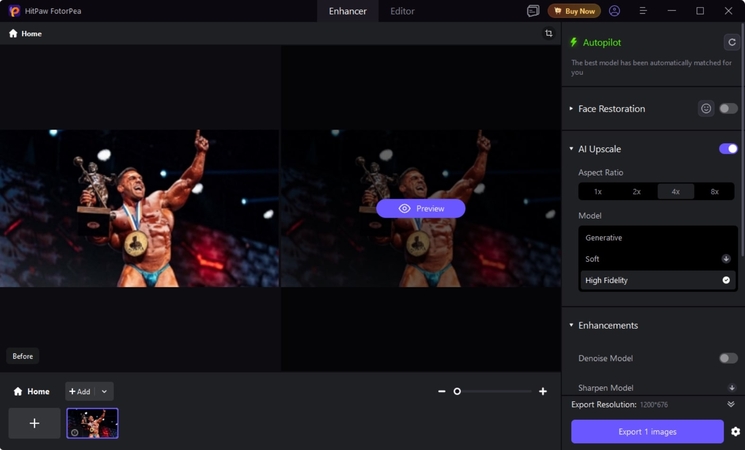Click the refresh icon next to Autopilot

[732, 42]
